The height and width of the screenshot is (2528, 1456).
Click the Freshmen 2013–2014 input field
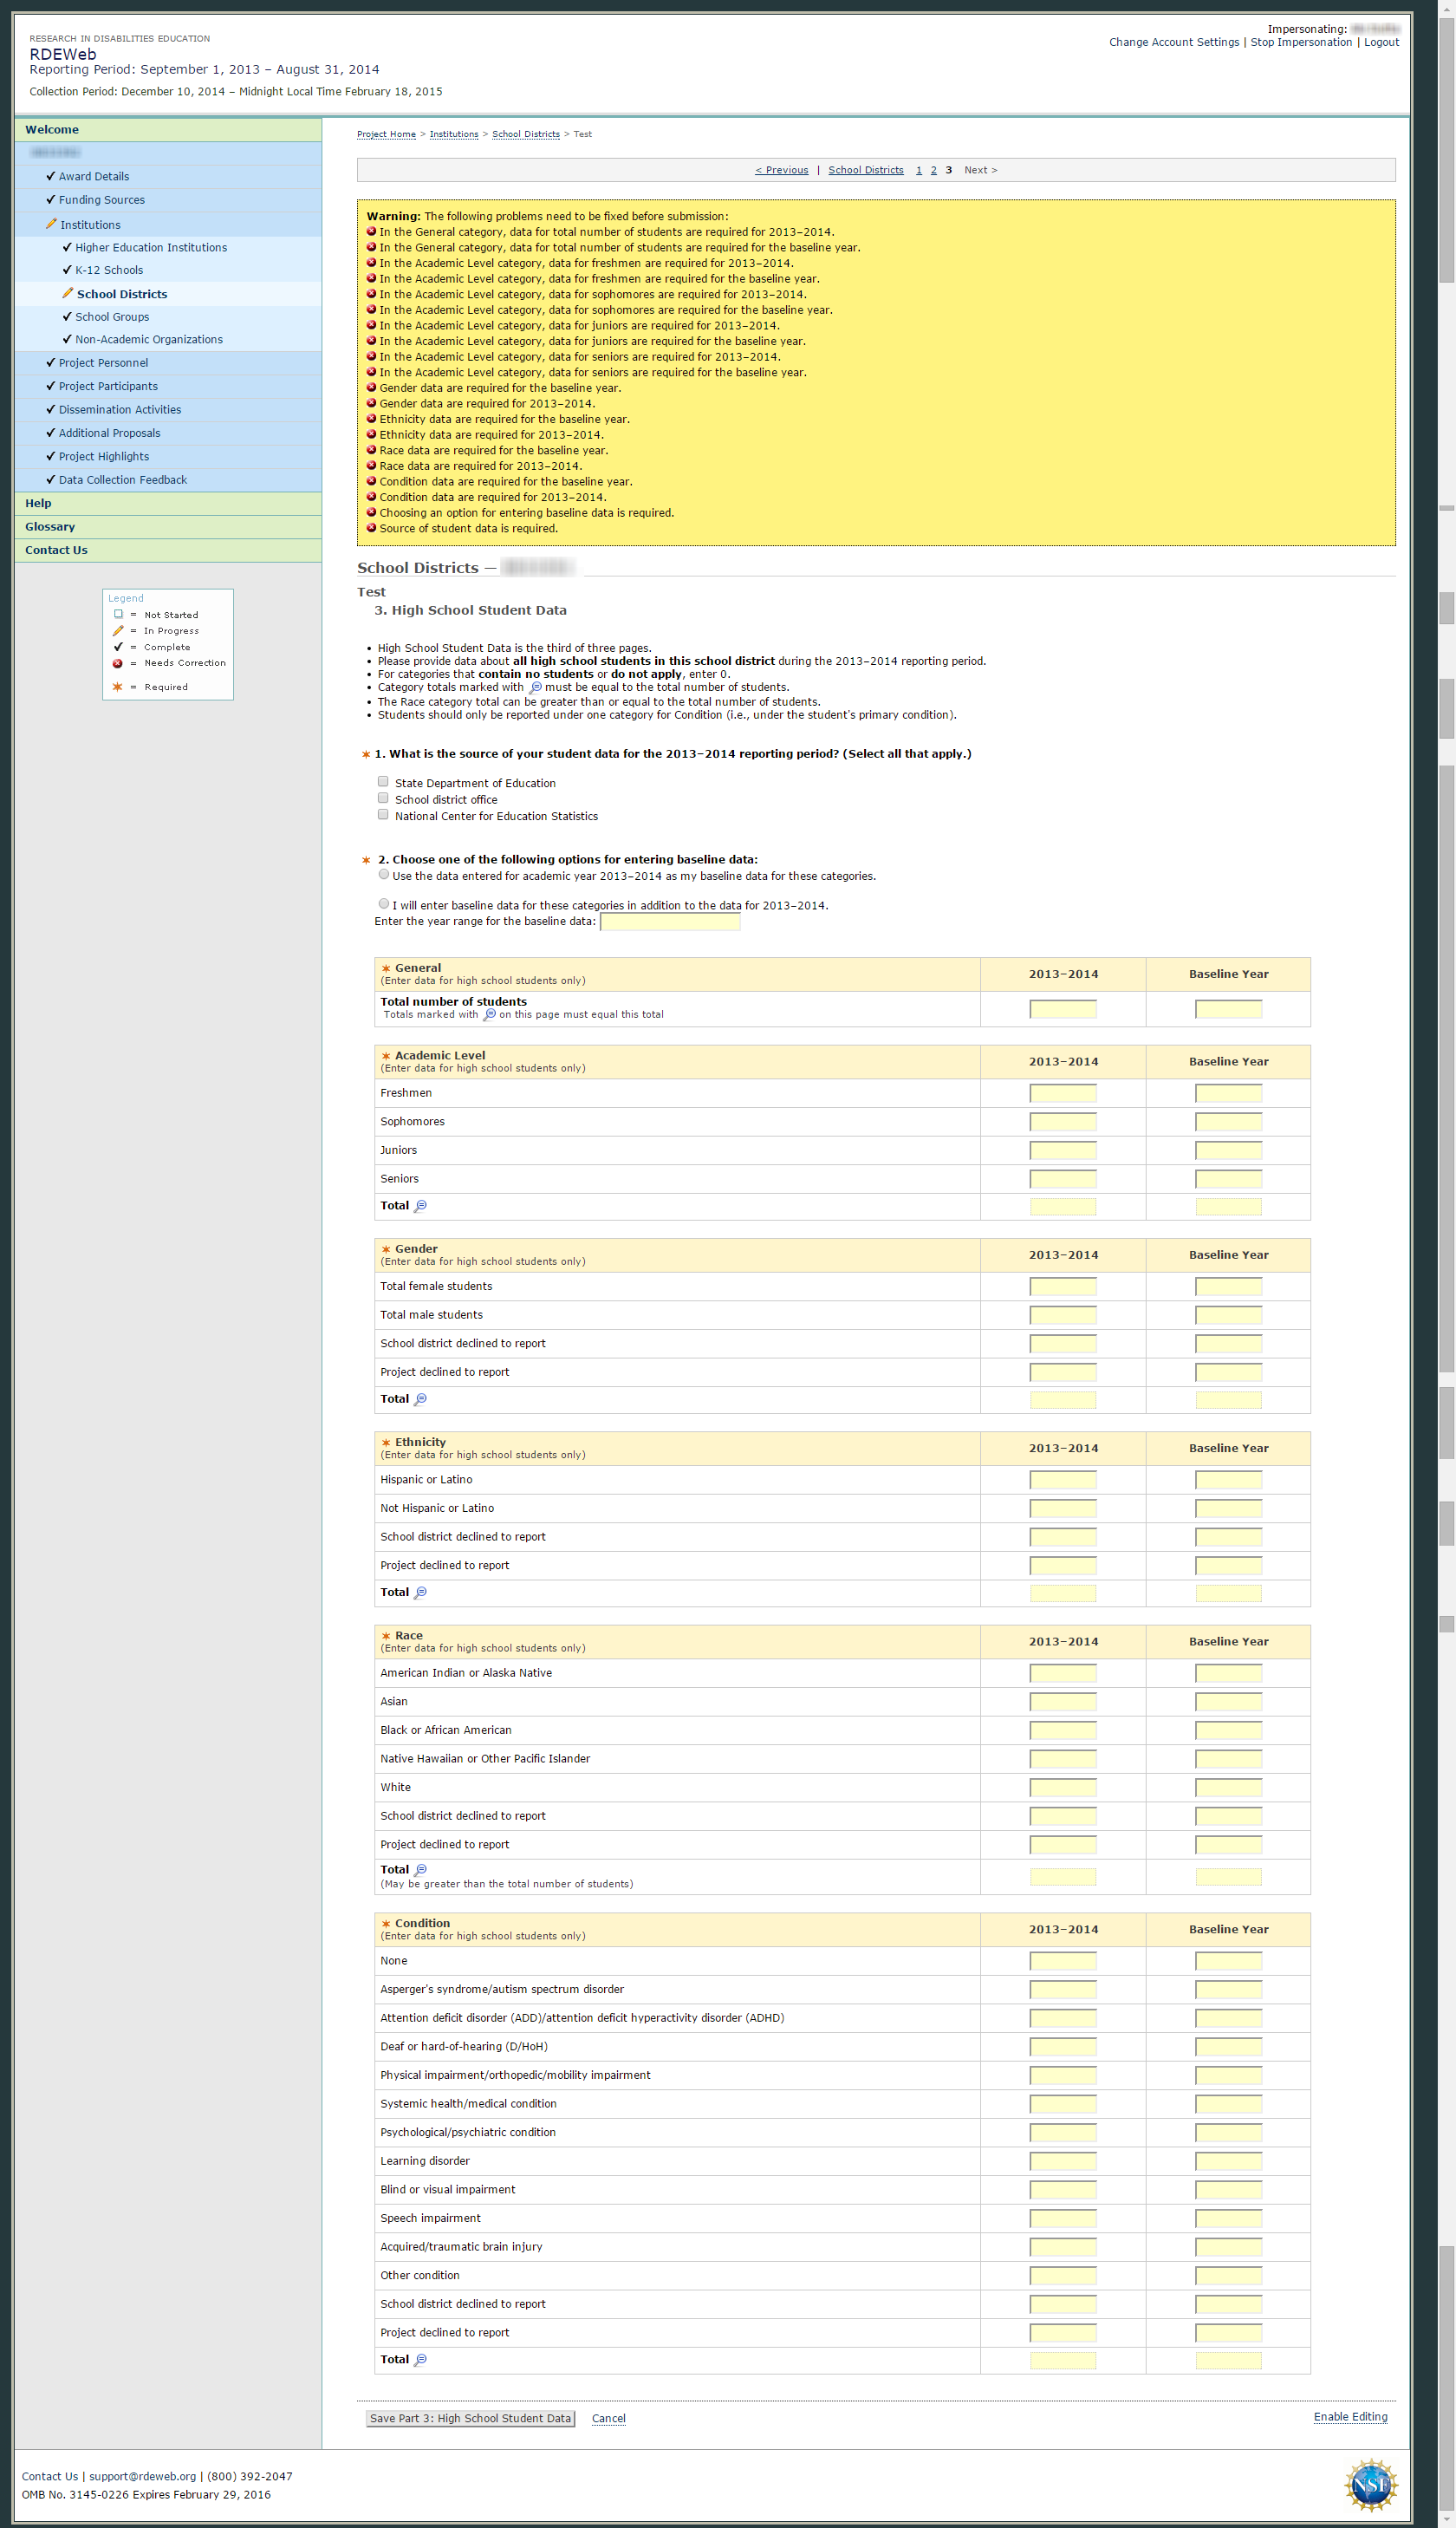tap(1063, 1093)
